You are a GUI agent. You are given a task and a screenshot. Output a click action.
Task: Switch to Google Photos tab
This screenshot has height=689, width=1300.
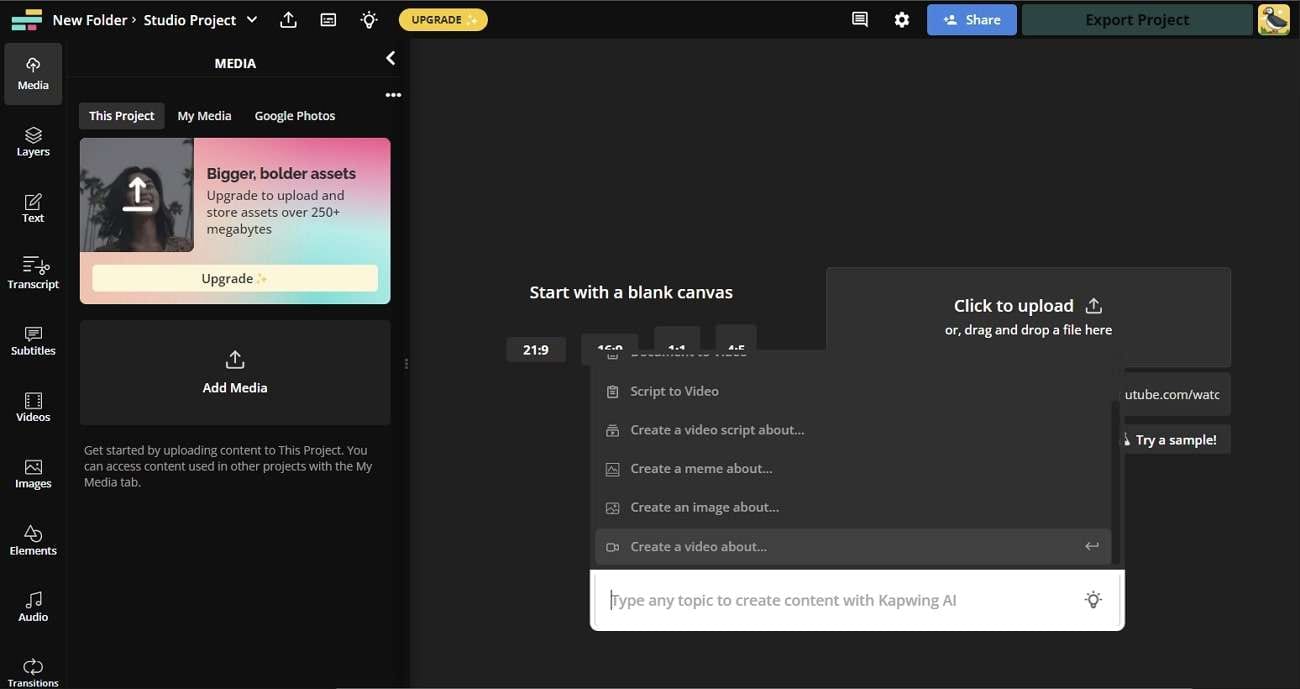[295, 116]
